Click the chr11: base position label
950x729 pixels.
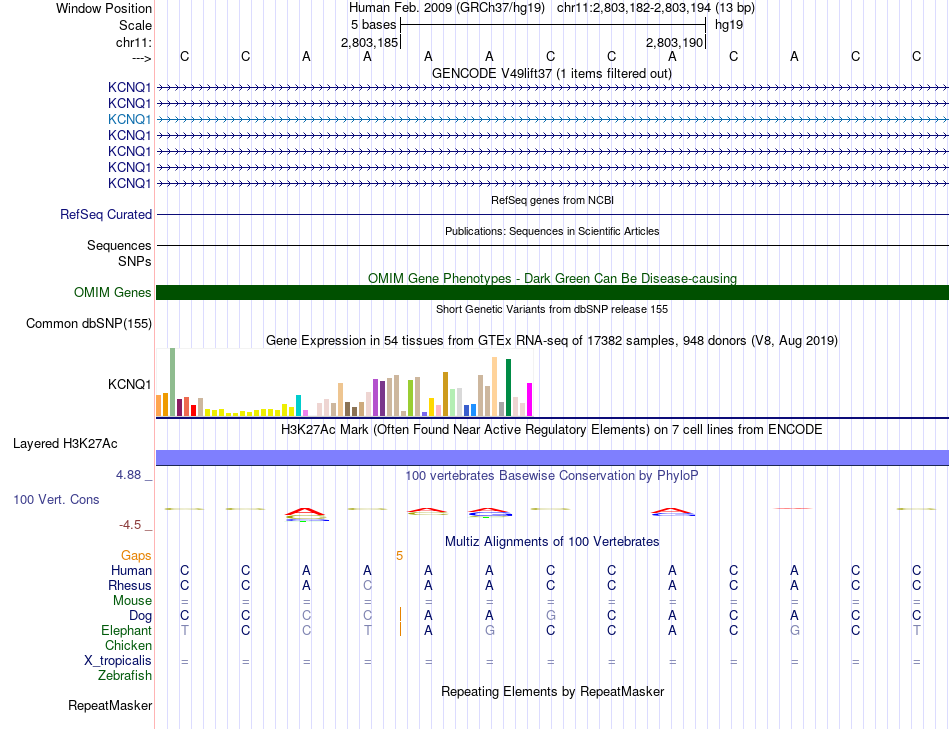133,42
